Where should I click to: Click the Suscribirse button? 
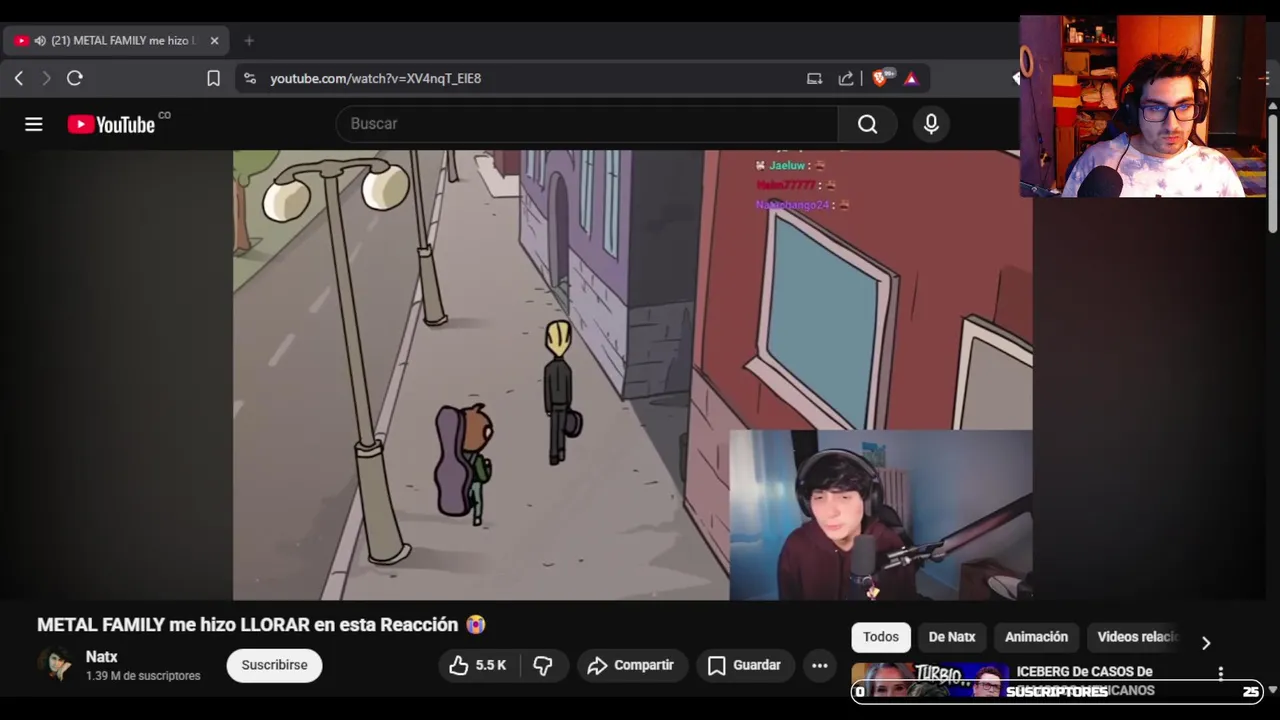pyautogui.click(x=274, y=665)
